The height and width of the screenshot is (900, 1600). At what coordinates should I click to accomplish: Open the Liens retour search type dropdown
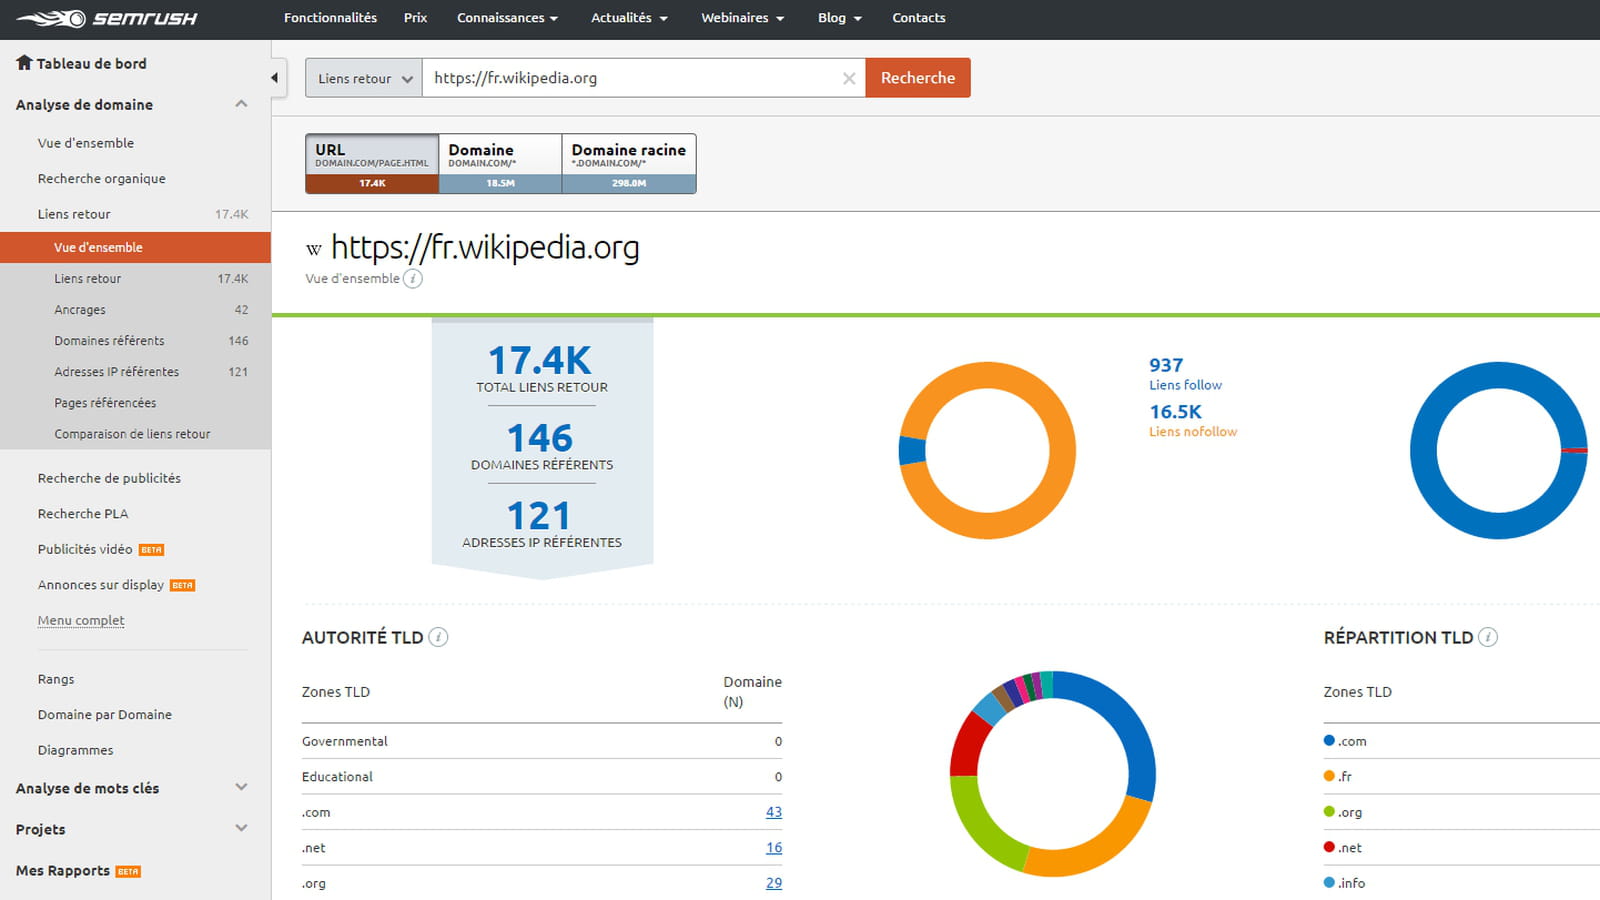pyautogui.click(x=364, y=78)
